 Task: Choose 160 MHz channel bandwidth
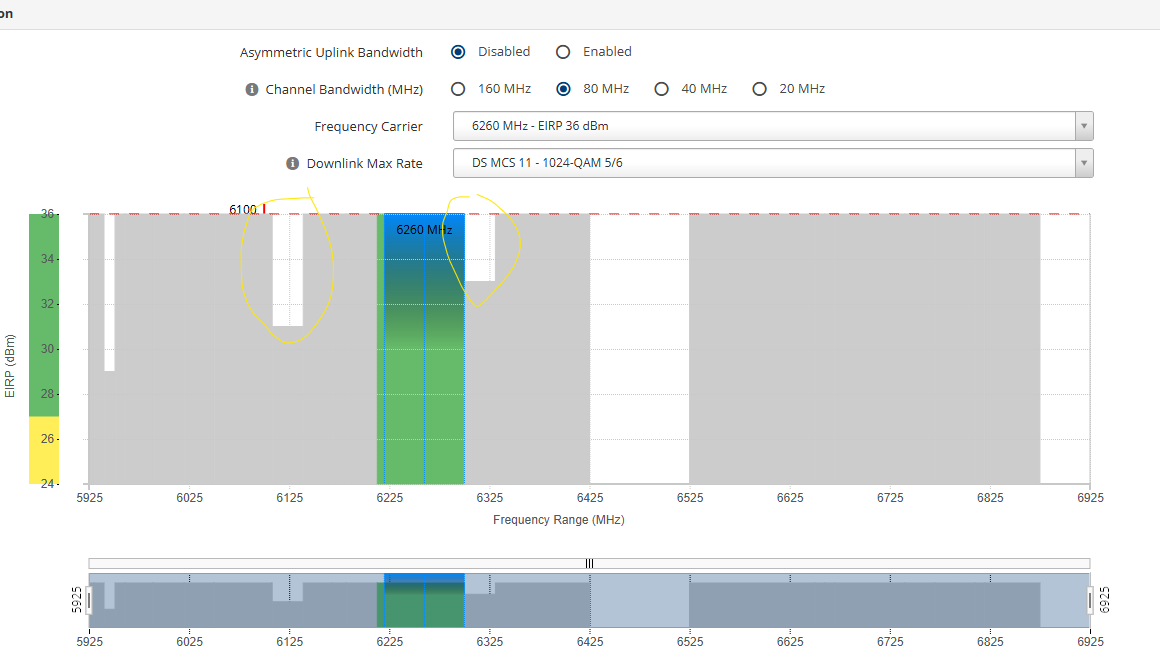(458, 89)
